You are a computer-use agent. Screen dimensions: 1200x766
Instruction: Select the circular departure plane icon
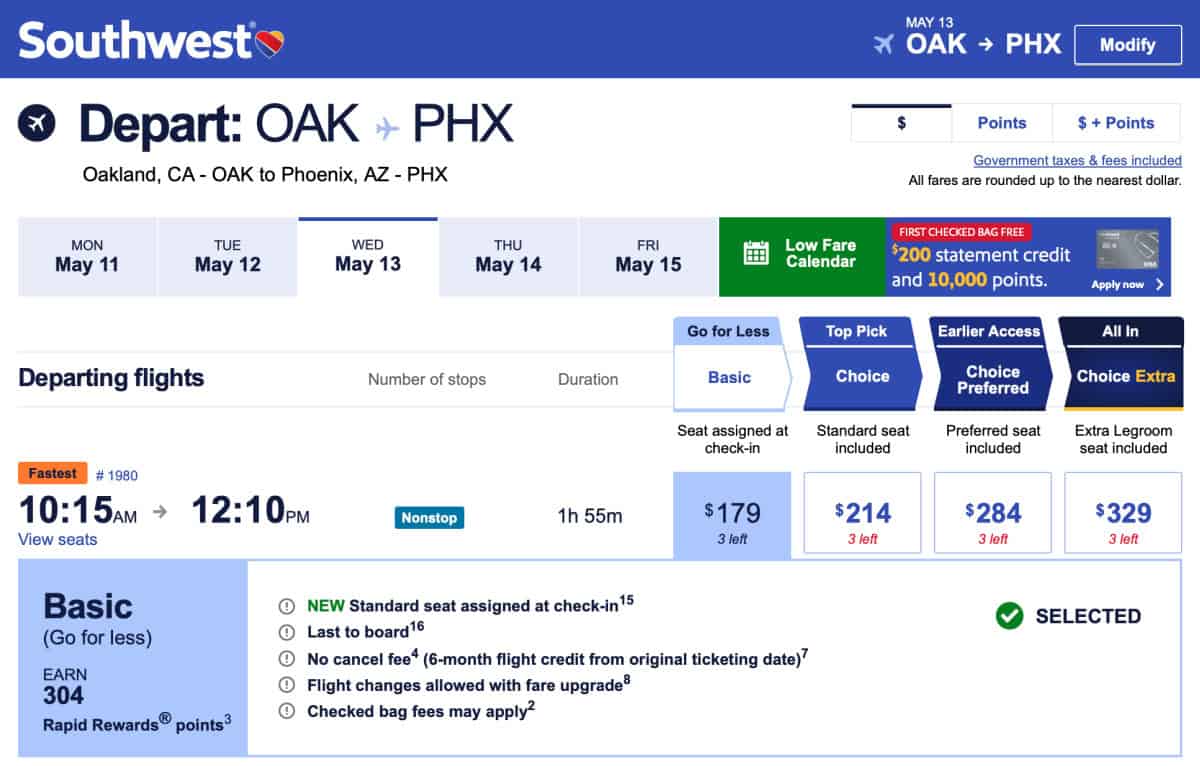point(37,125)
